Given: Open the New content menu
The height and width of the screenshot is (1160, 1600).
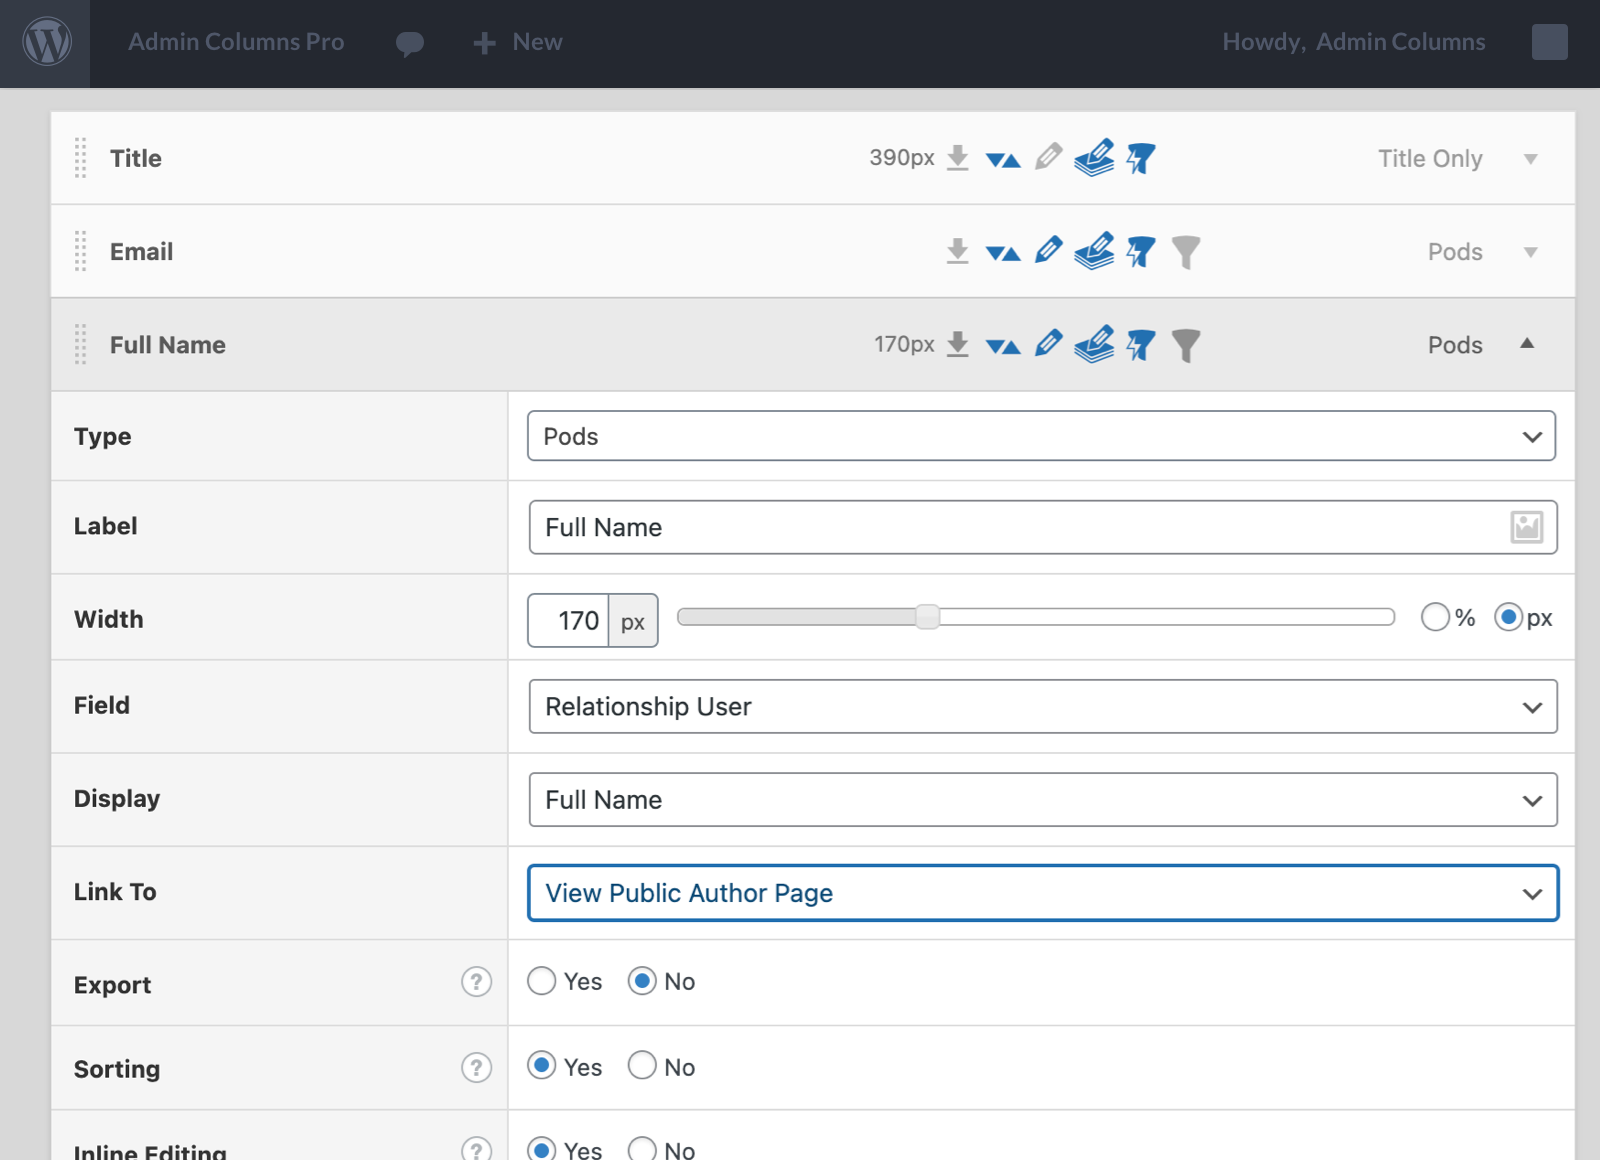Looking at the screenshot, I should click(x=537, y=42).
